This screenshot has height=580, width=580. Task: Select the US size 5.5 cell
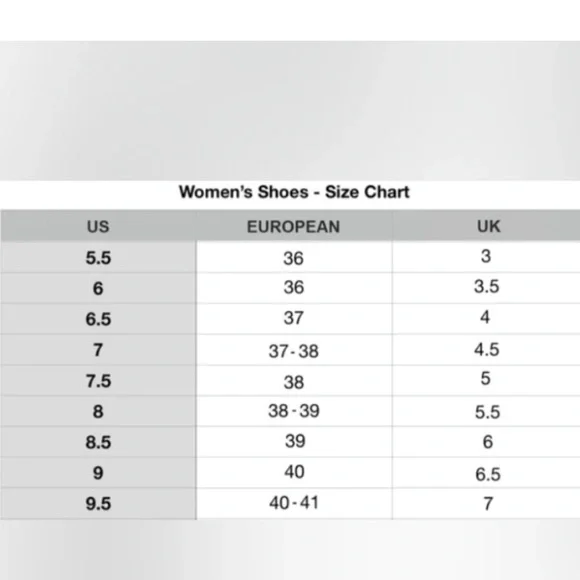click(98, 257)
